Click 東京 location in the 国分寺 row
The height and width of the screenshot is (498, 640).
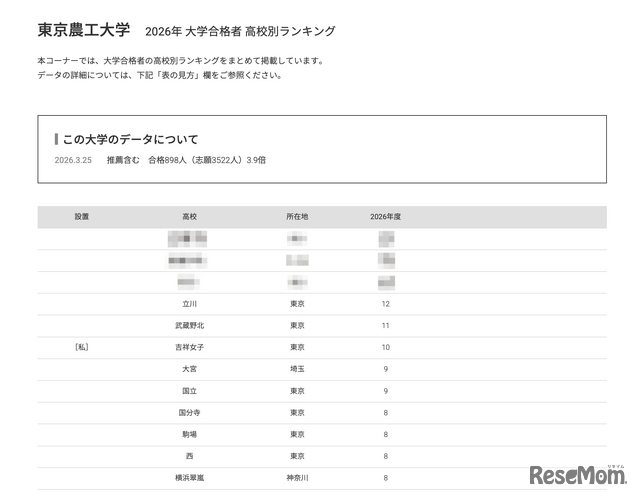[x=297, y=412]
